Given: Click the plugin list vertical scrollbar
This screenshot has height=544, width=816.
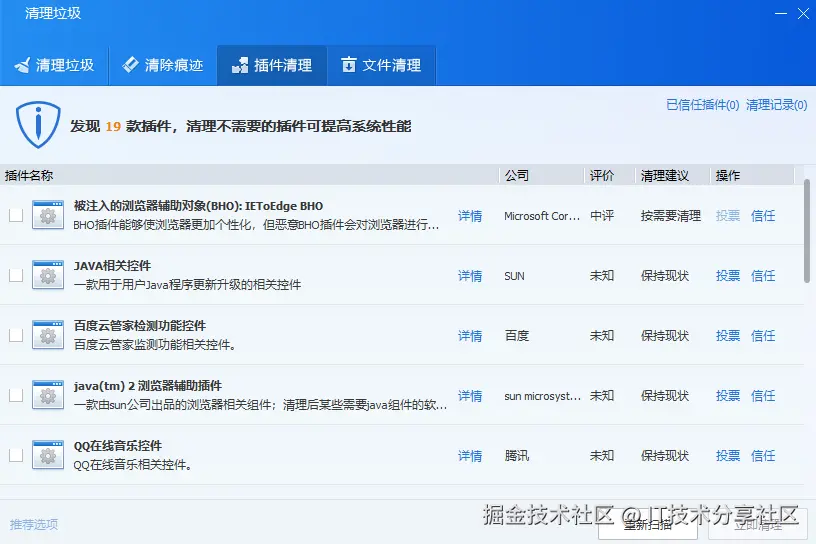Looking at the screenshot, I should [807, 231].
